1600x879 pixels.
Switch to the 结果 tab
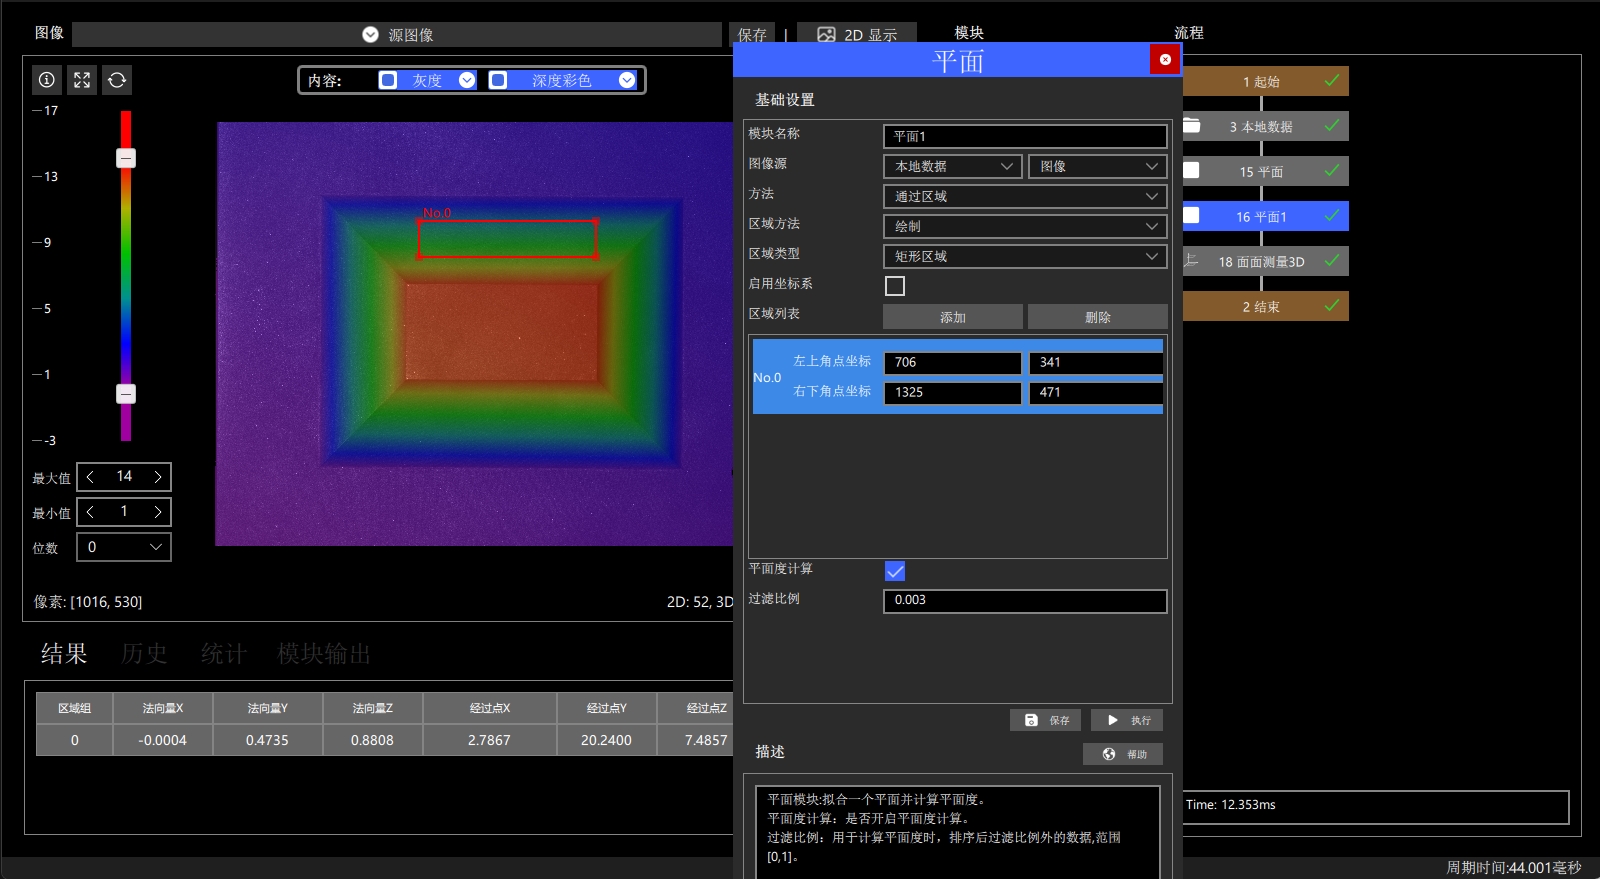64,654
